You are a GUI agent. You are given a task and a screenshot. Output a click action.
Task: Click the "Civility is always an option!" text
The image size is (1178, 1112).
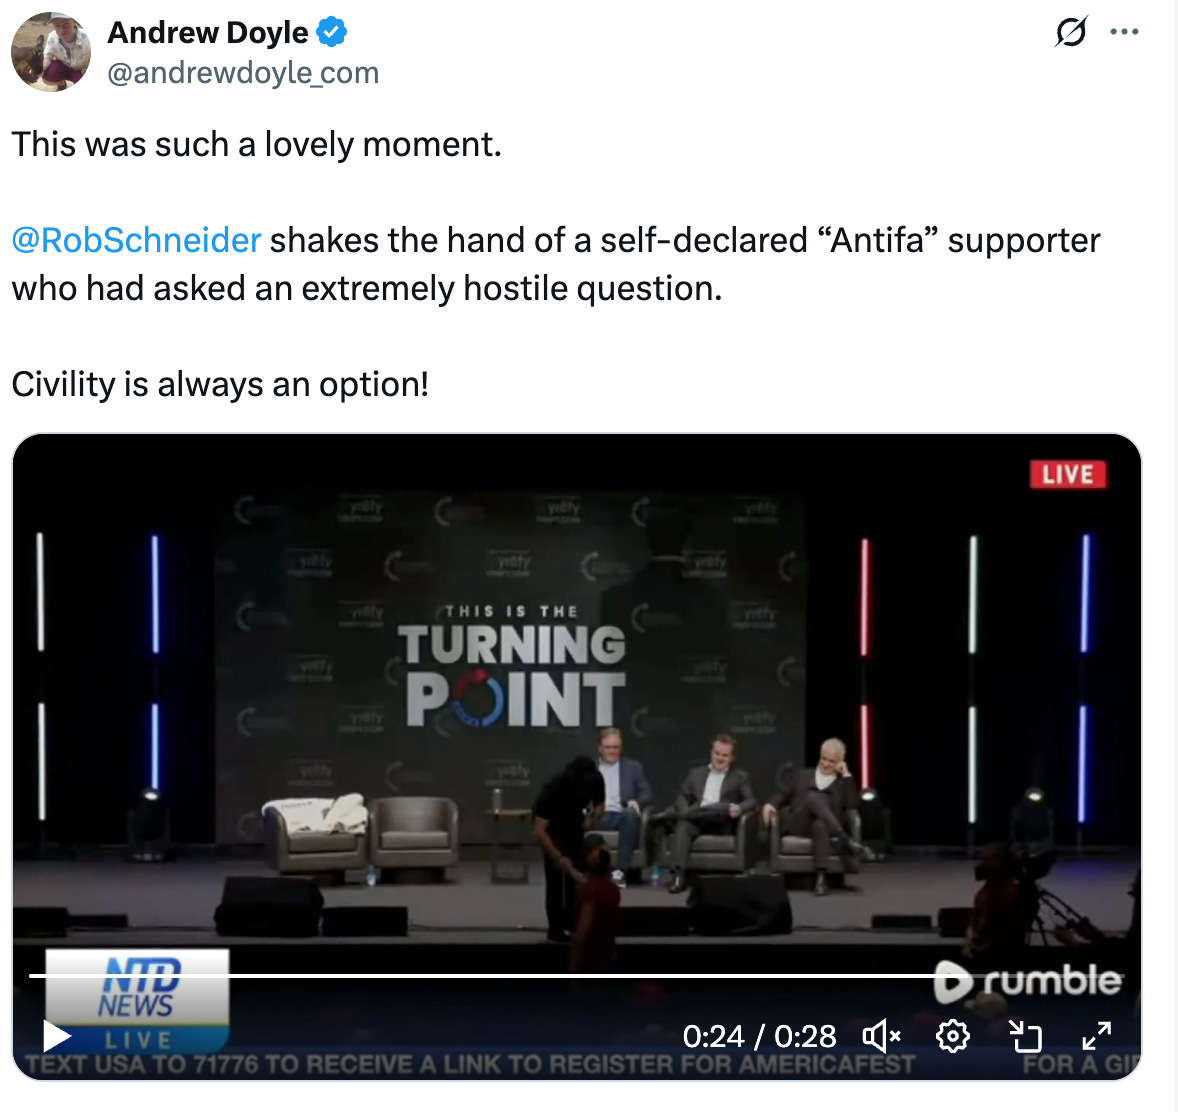click(x=220, y=385)
